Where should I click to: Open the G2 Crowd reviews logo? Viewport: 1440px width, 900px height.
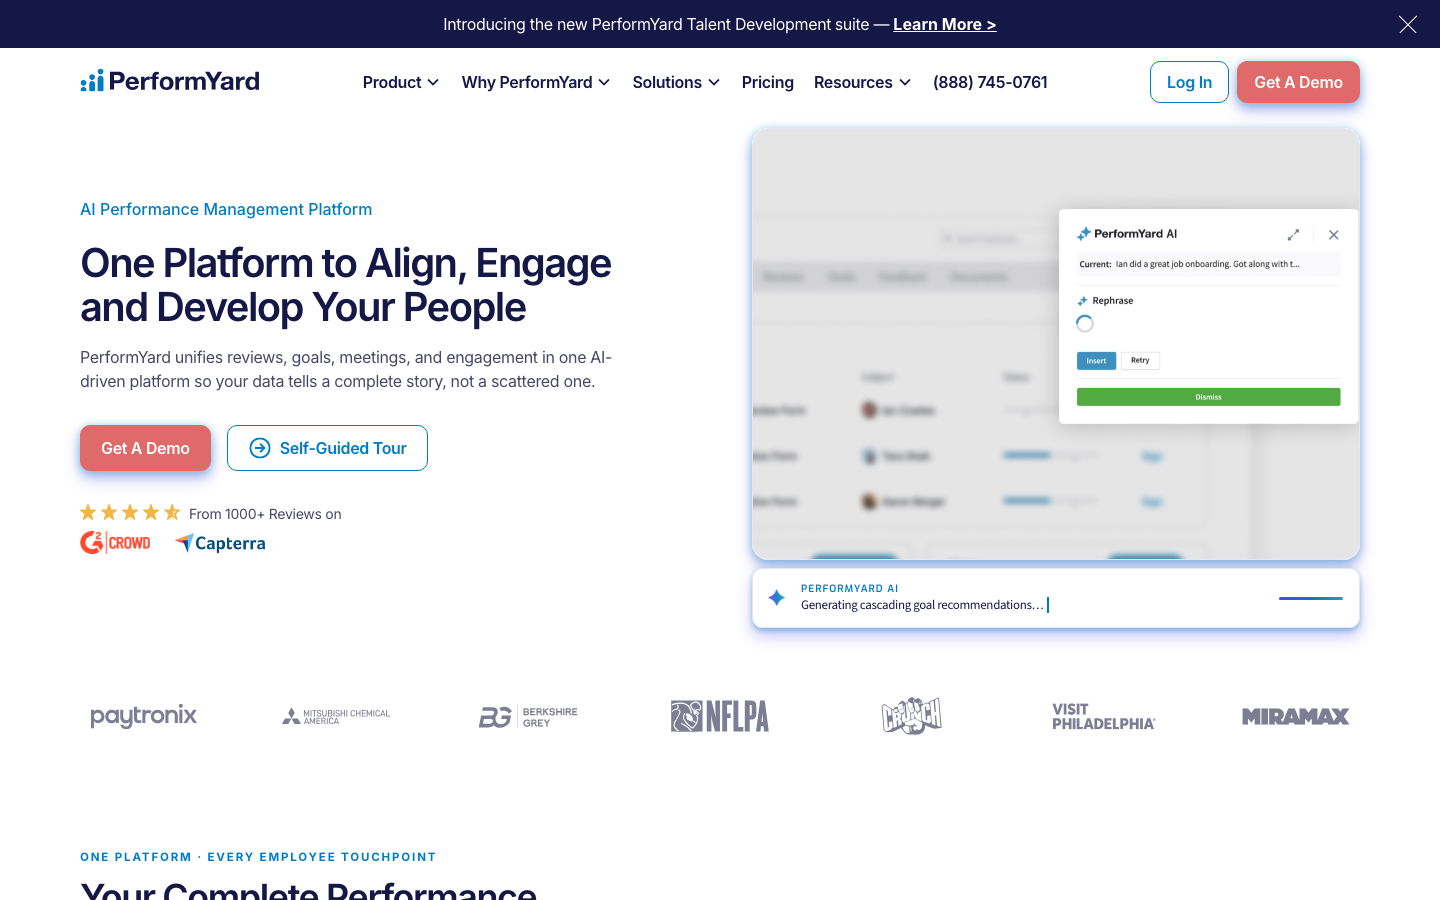point(115,543)
